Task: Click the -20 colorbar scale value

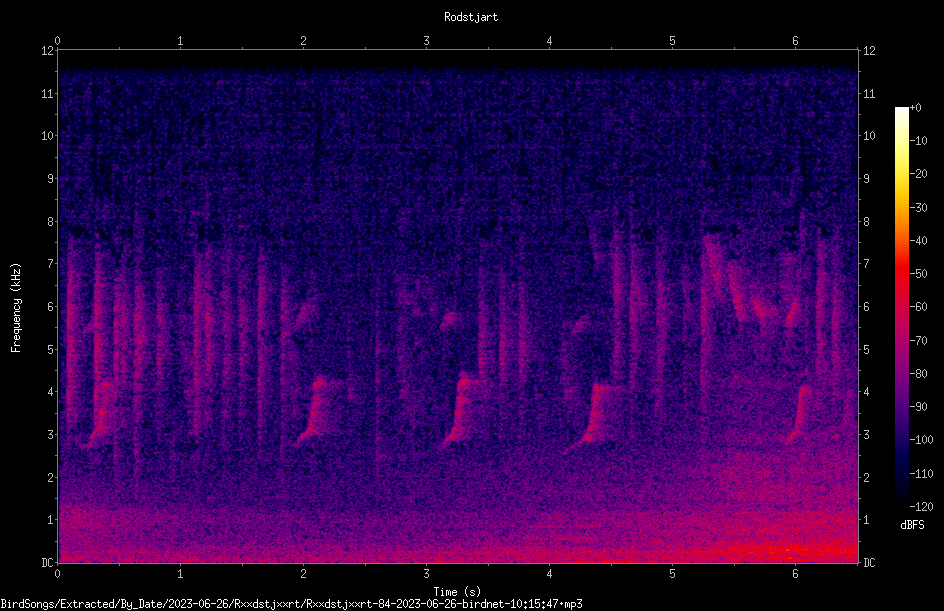Action: 918,174
